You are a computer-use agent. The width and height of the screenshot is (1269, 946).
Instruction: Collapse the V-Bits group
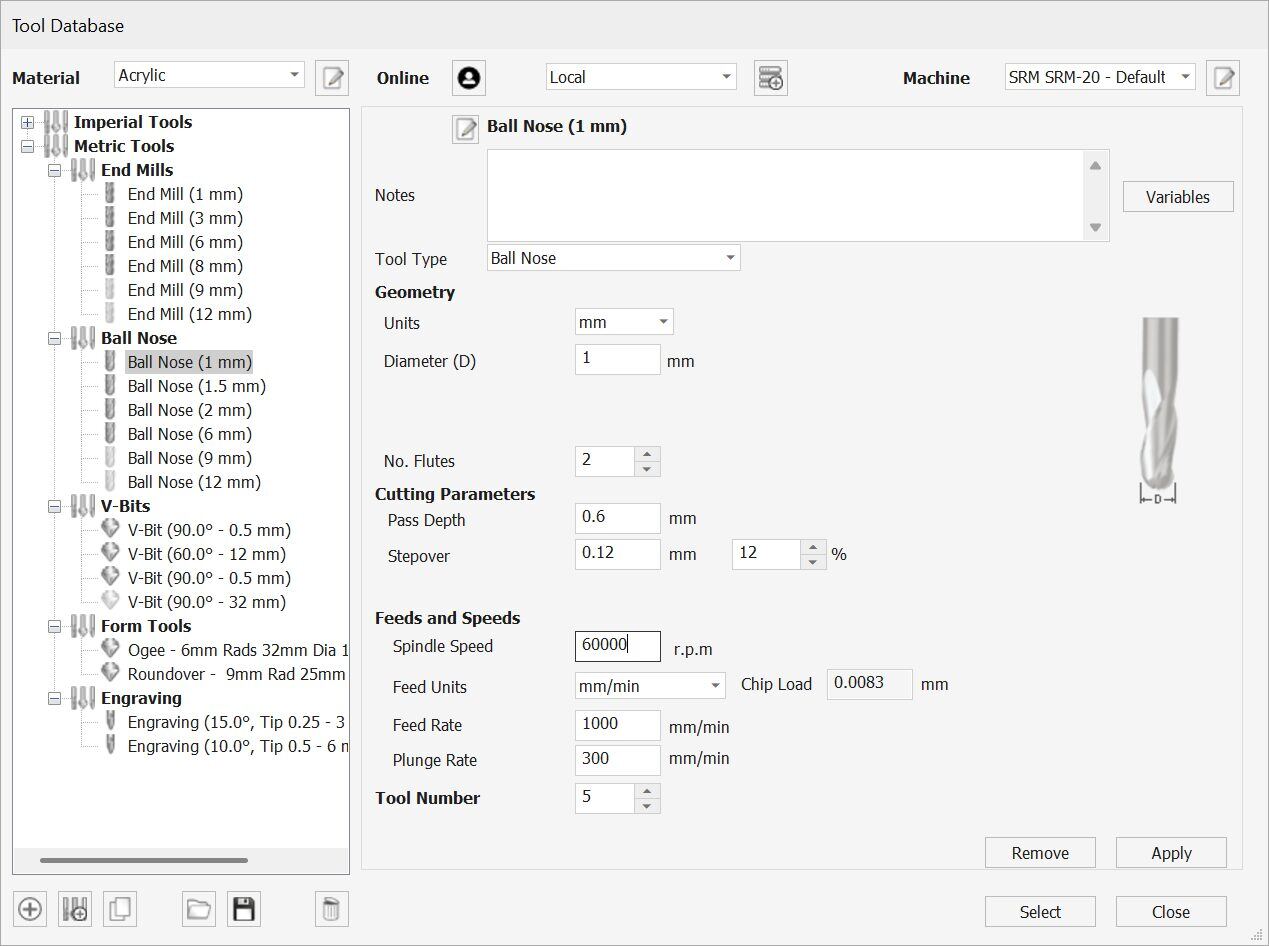(x=54, y=506)
